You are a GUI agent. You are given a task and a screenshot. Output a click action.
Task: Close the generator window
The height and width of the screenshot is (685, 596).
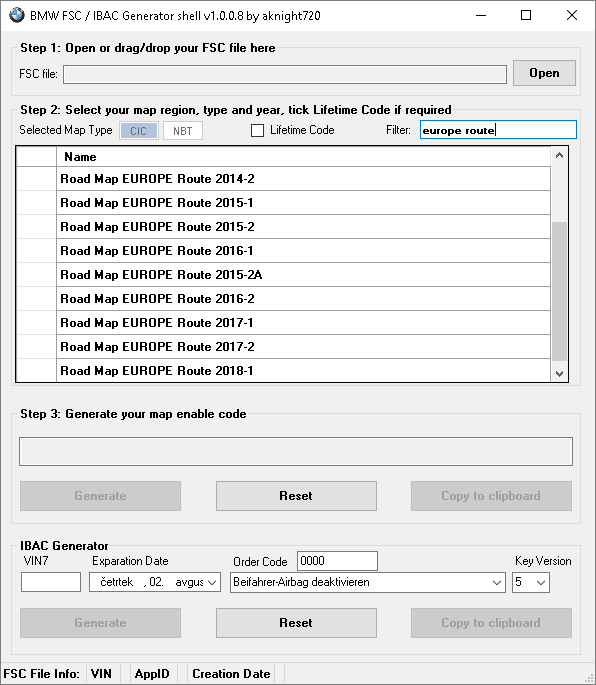pos(572,15)
